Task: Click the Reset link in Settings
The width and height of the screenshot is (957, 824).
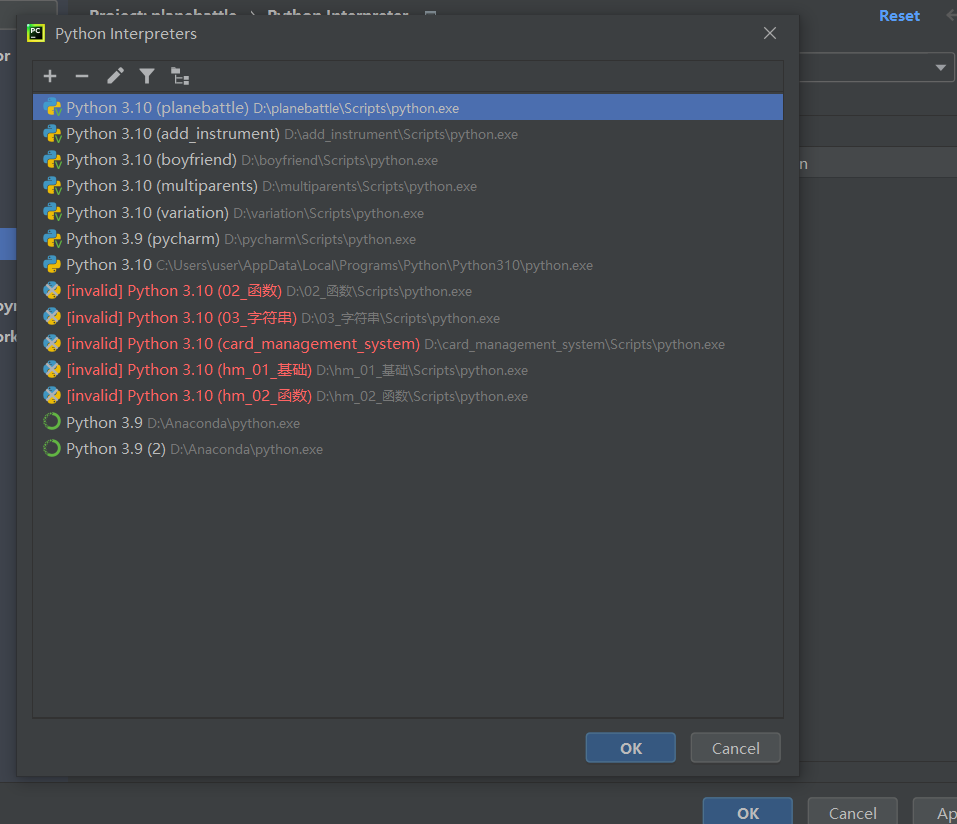Action: point(899,16)
